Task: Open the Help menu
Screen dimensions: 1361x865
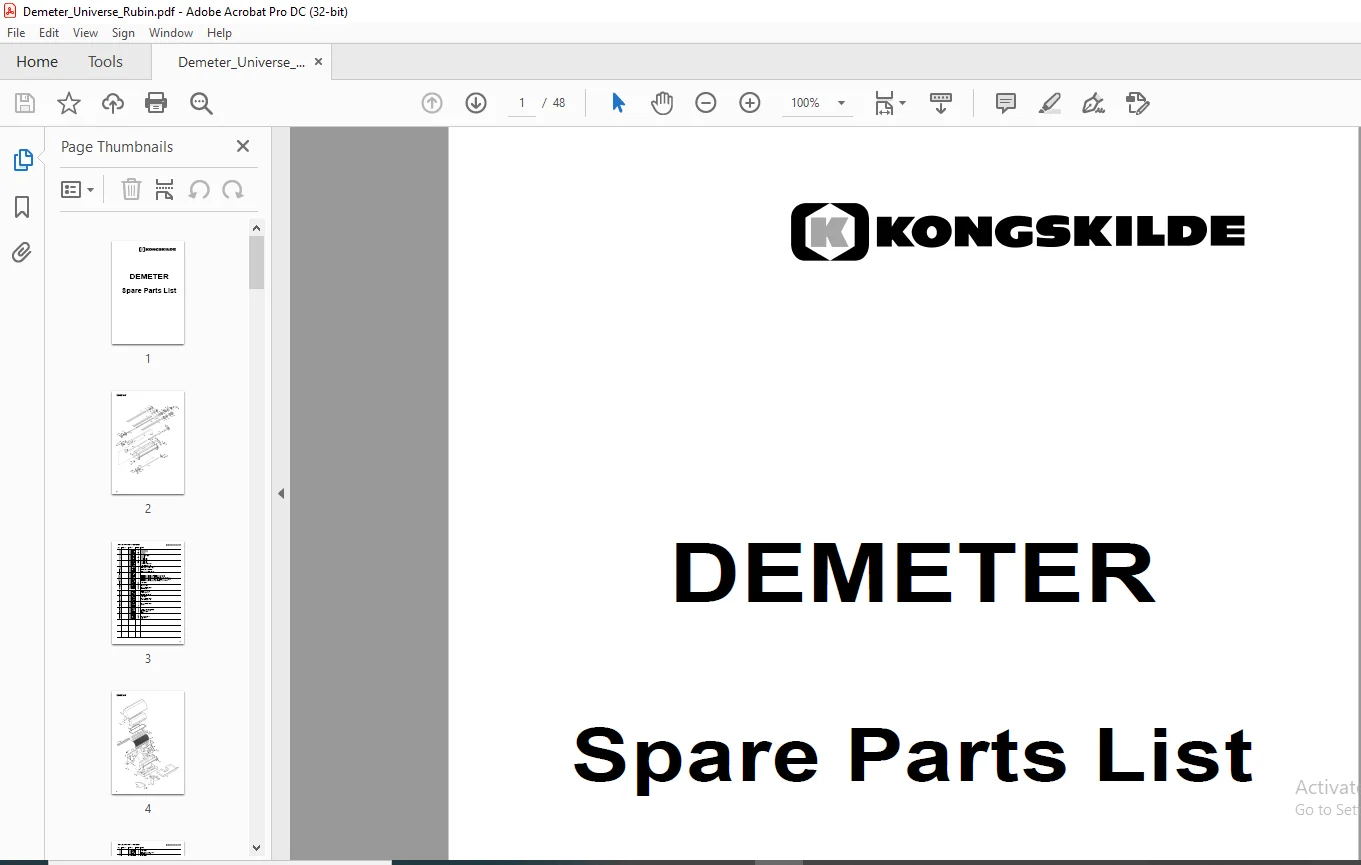Action: 219,33
